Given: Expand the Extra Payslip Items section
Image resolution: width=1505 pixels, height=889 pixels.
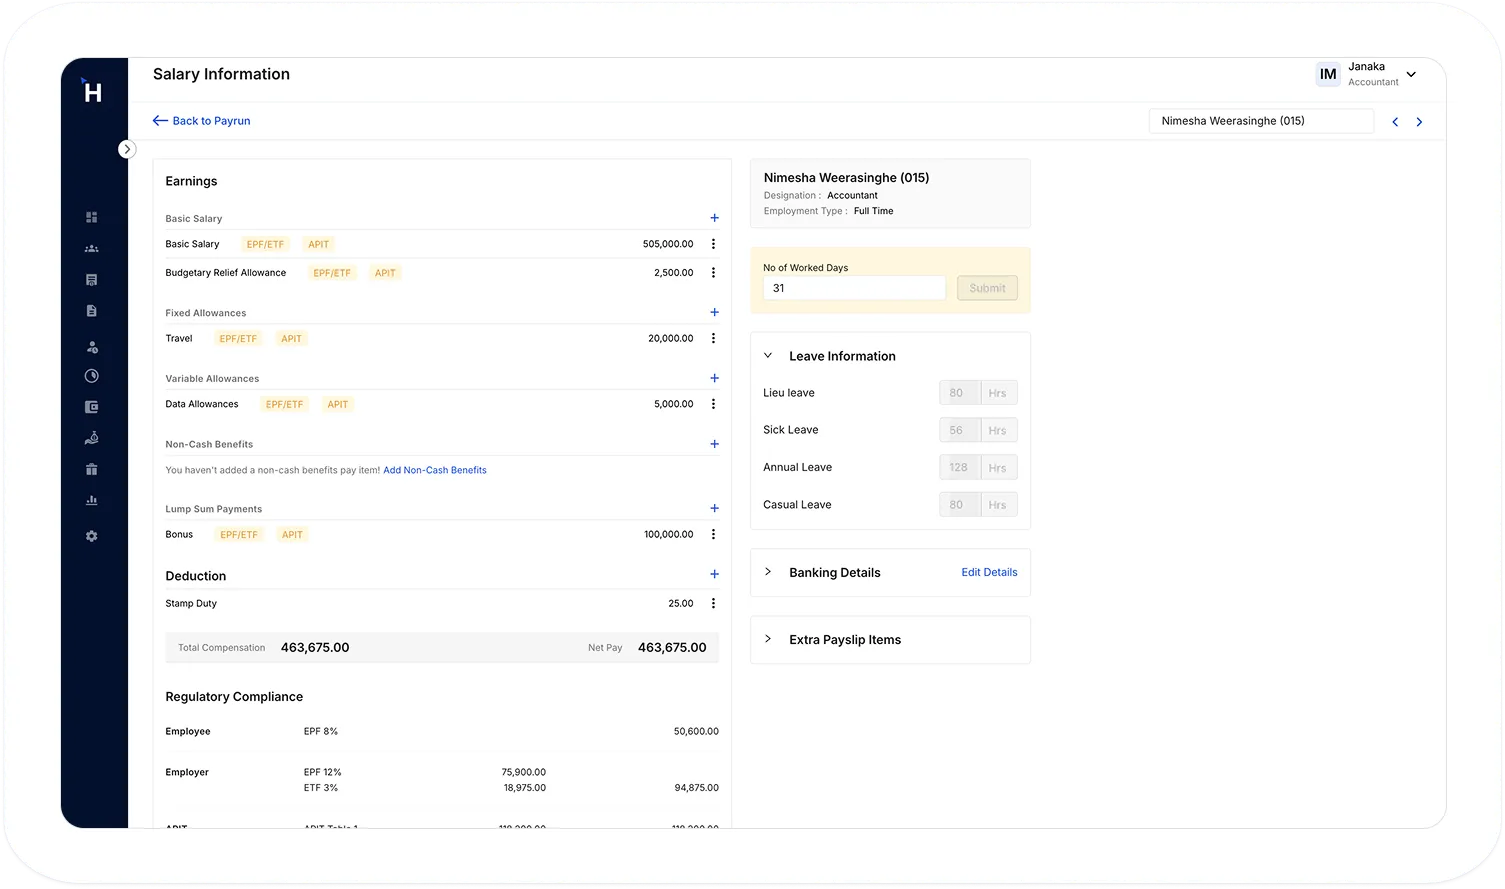Looking at the screenshot, I should point(768,639).
